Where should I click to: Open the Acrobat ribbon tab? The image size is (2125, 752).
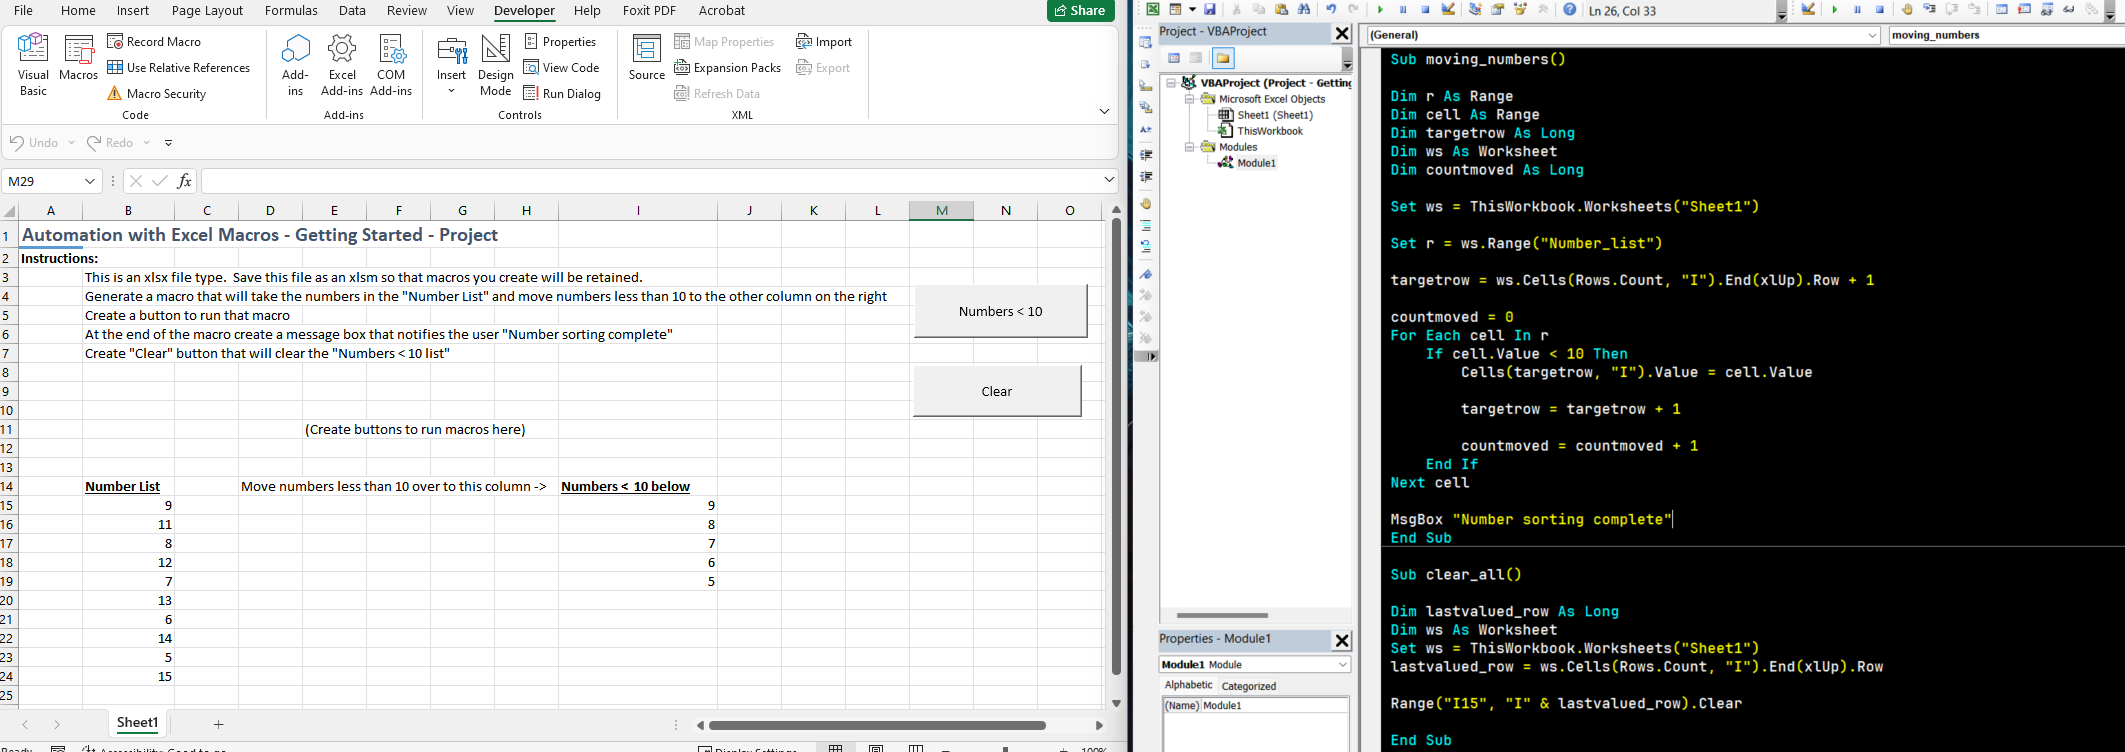(721, 10)
